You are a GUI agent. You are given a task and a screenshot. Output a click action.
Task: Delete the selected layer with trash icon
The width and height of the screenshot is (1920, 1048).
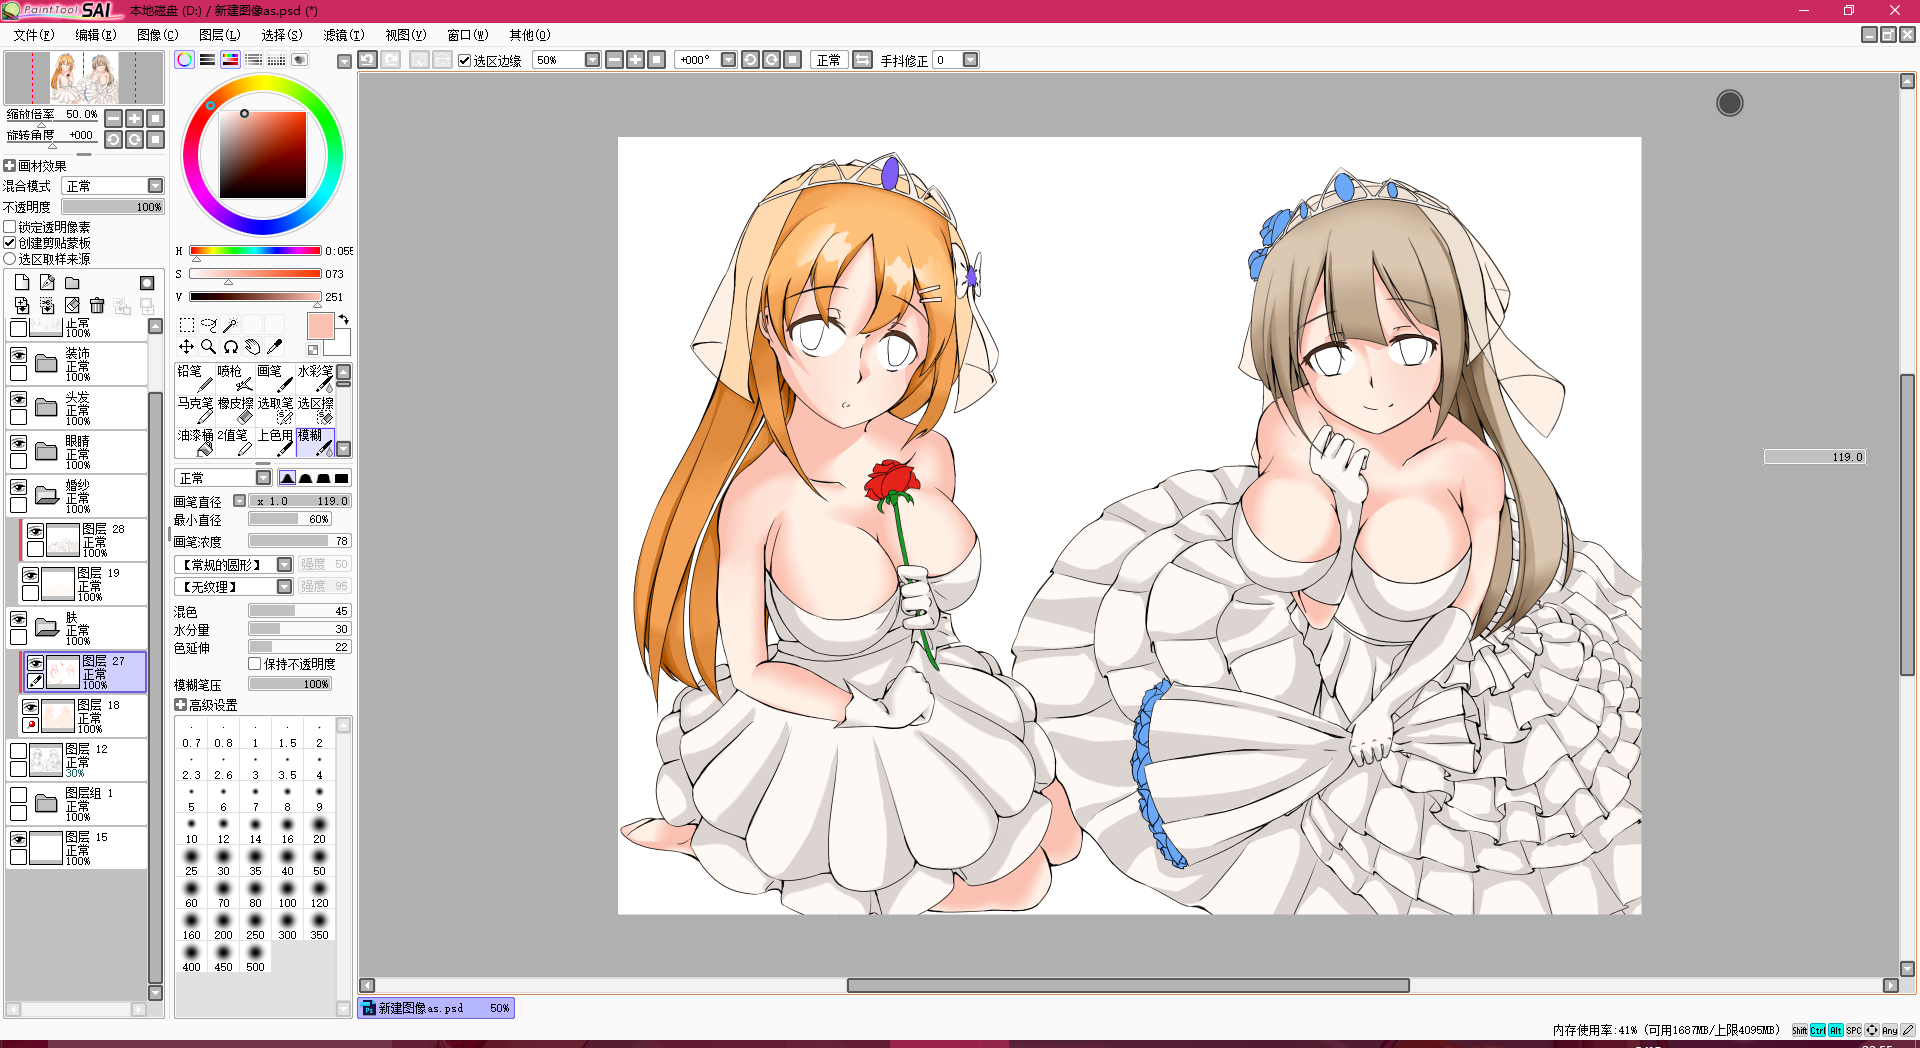point(97,305)
